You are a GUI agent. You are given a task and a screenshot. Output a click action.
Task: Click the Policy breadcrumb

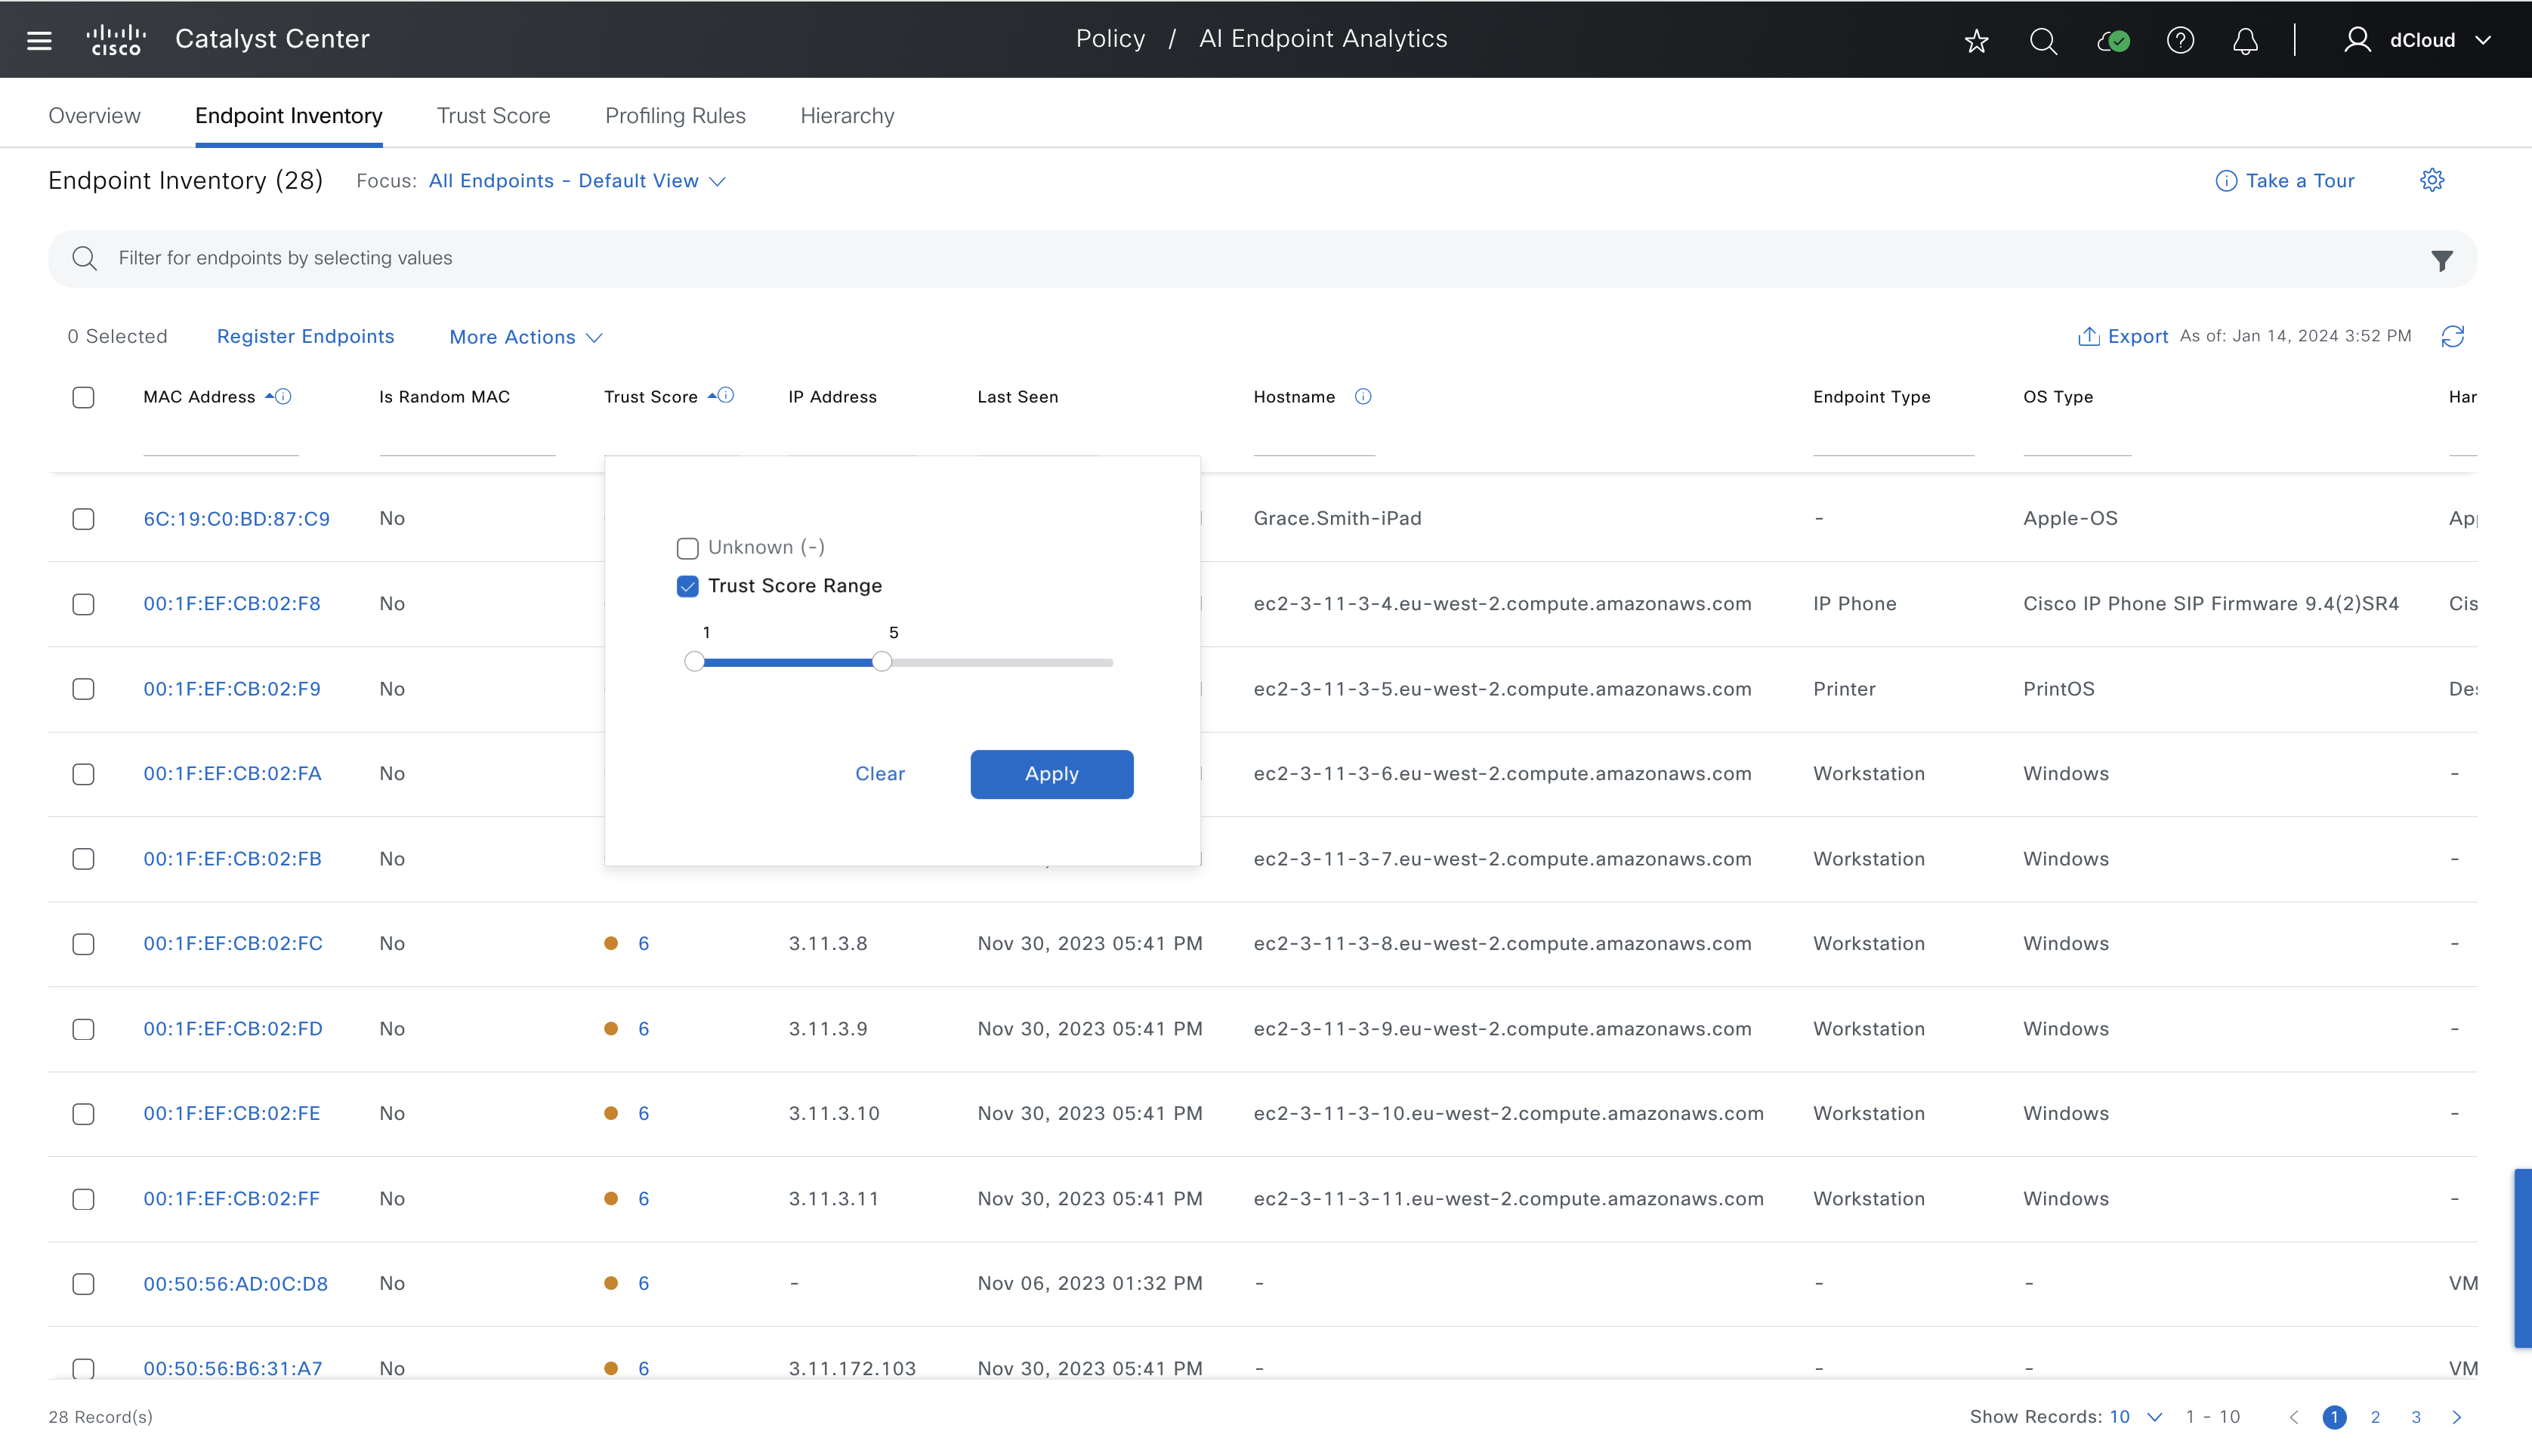coord(1110,39)
